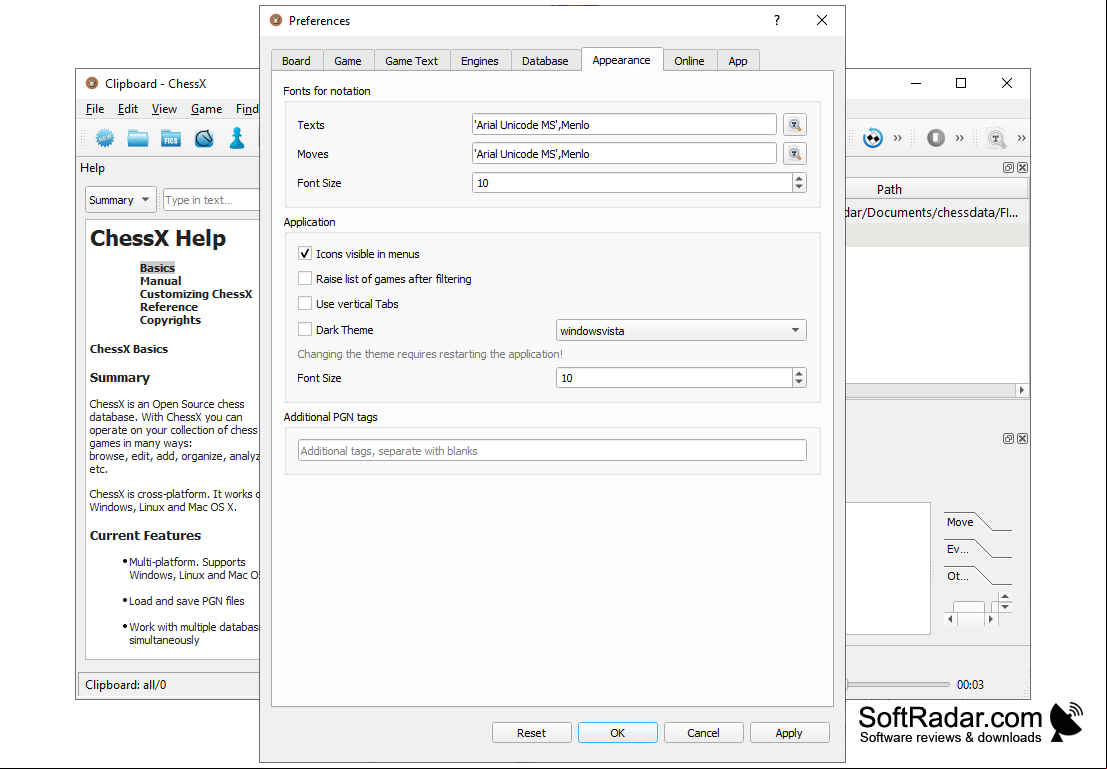
Task: Click the blue pawn toolbar icon
Action: pyautogui.click(x=237, y=138)
